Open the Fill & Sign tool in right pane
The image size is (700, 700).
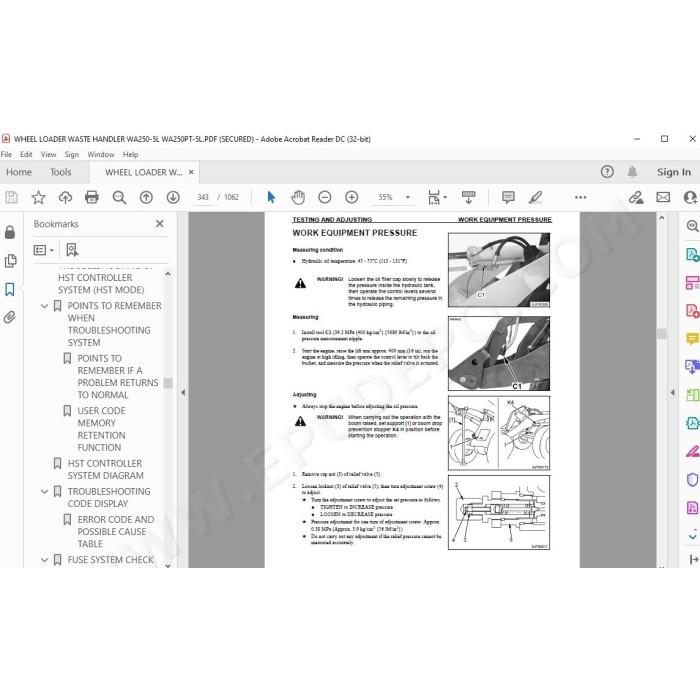(692, 452)
